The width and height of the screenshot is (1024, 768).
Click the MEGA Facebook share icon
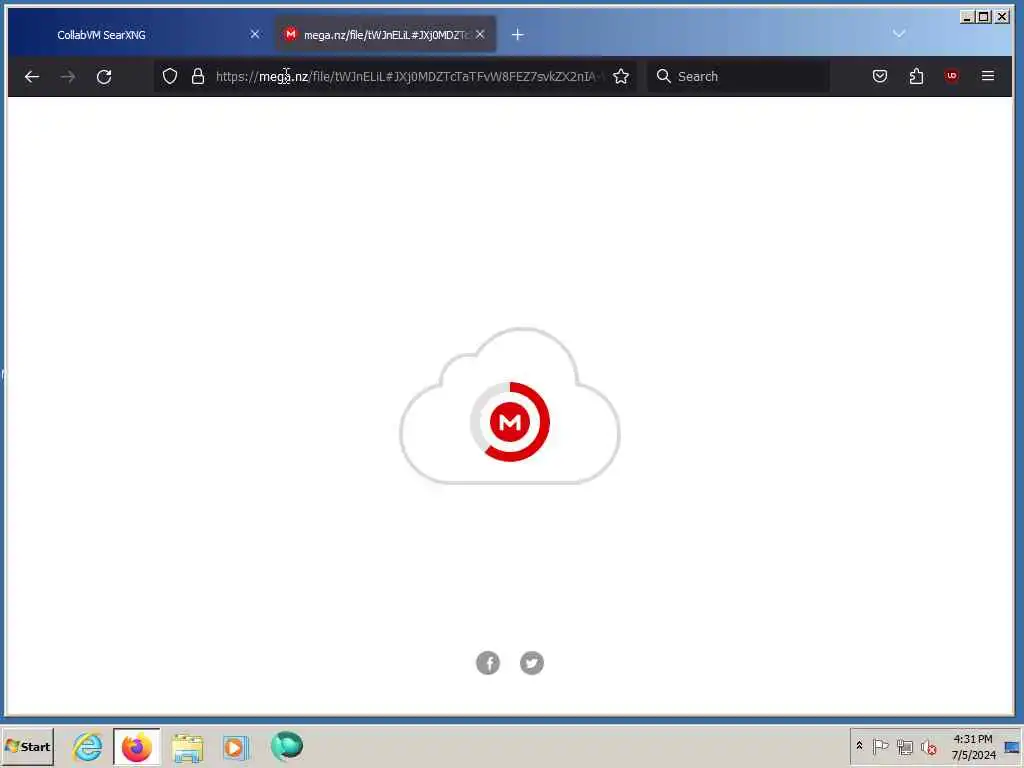point(488,663)
